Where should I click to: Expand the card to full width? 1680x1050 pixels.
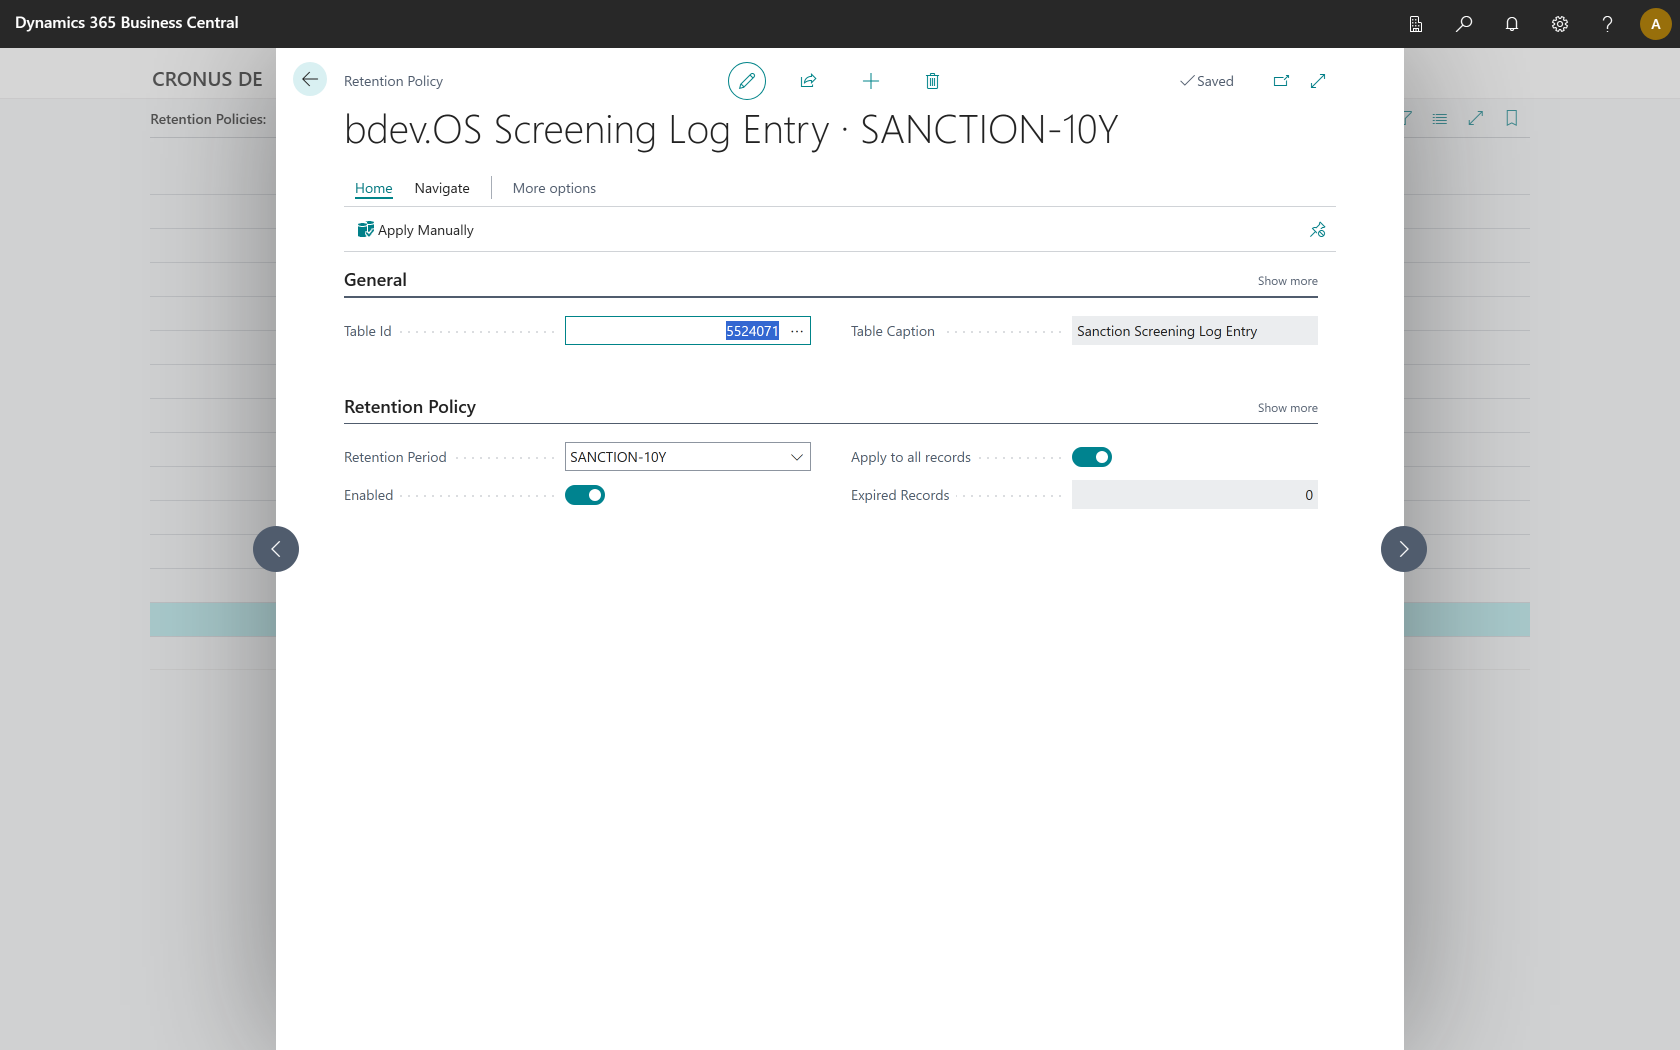click(x=1318, y=81)
